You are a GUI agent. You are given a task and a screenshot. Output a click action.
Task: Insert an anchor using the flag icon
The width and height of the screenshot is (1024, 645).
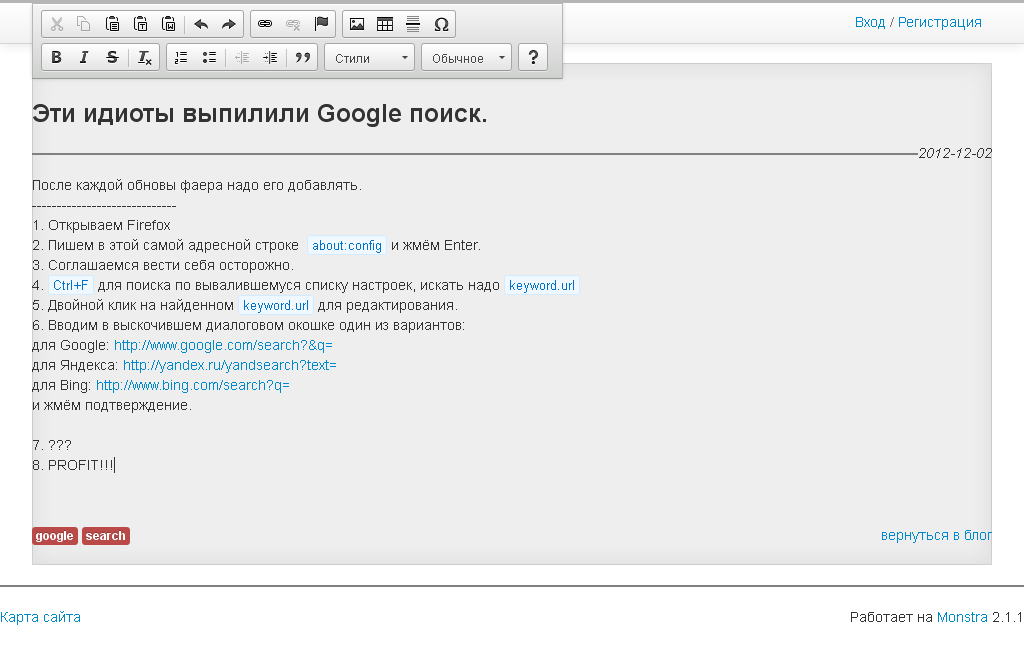pyautogui.click(x=321, y=24)
